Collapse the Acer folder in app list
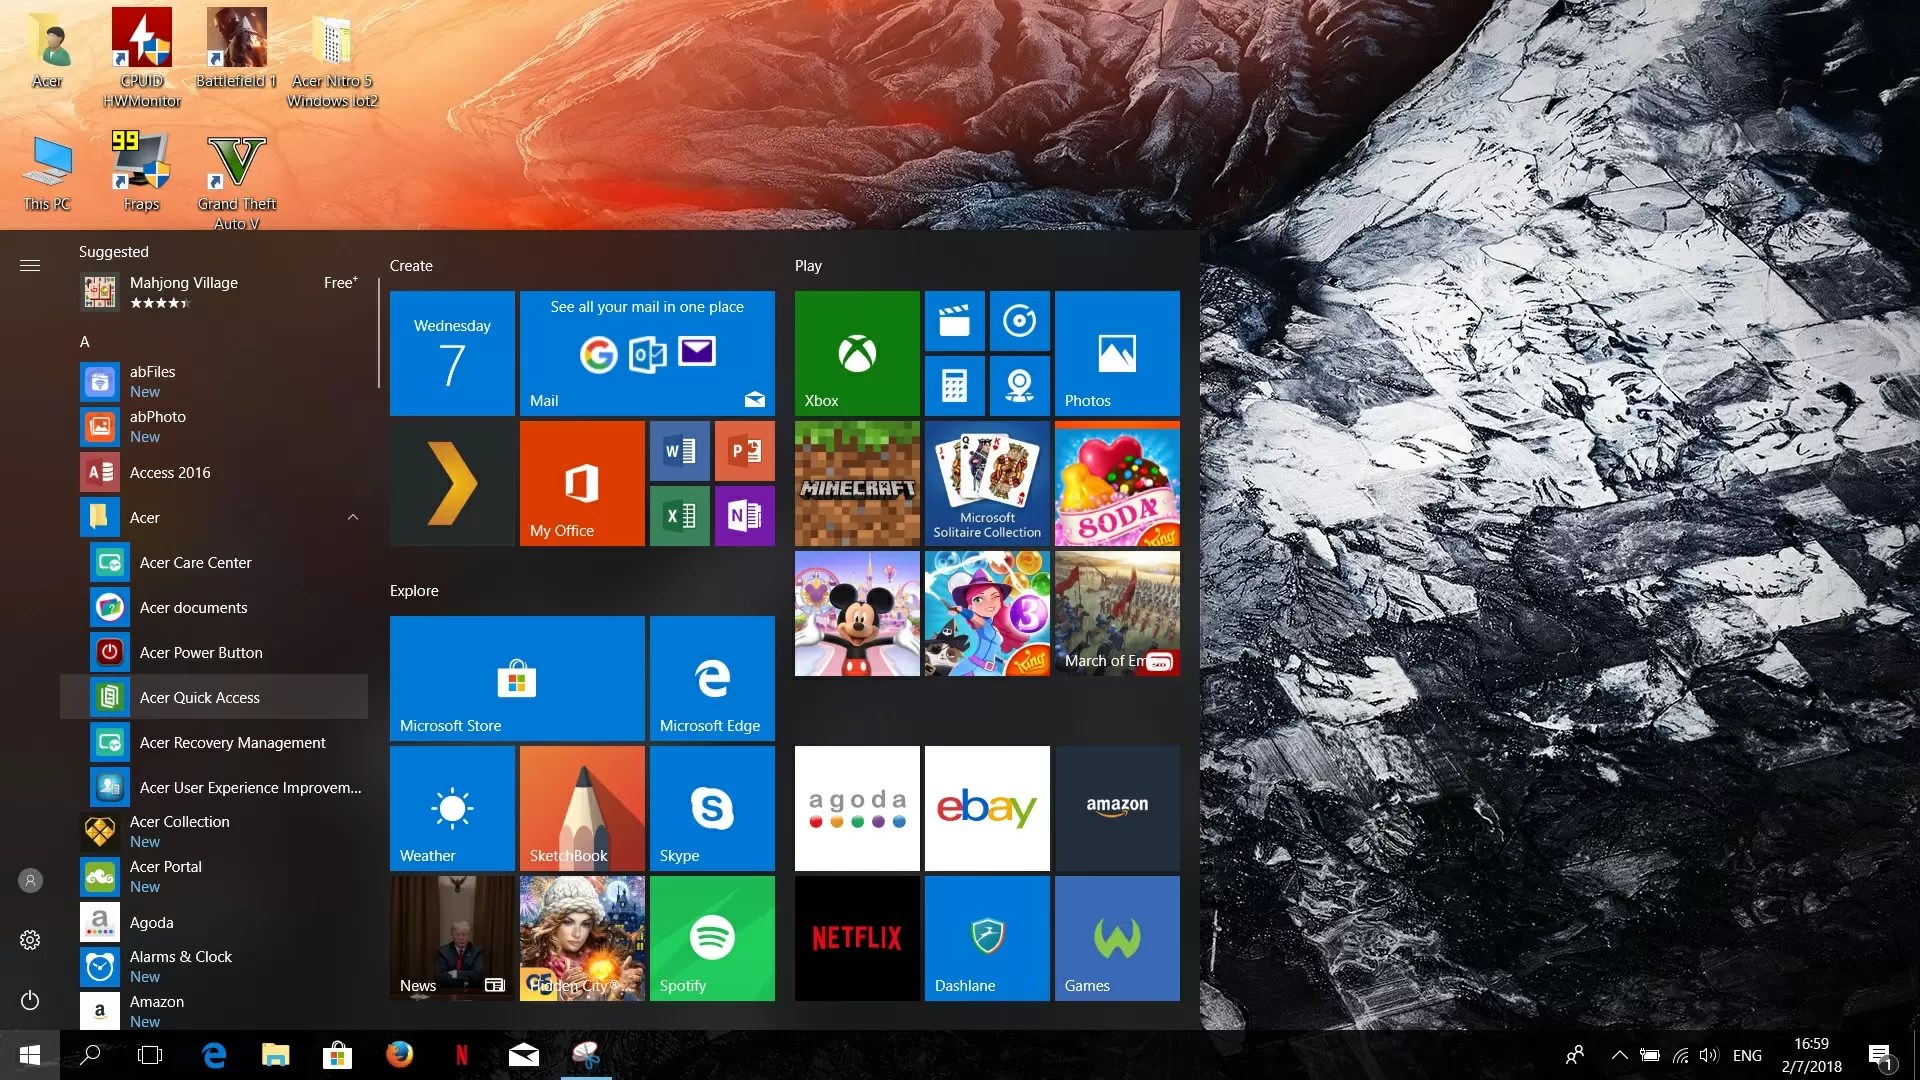 coord(353,517)
